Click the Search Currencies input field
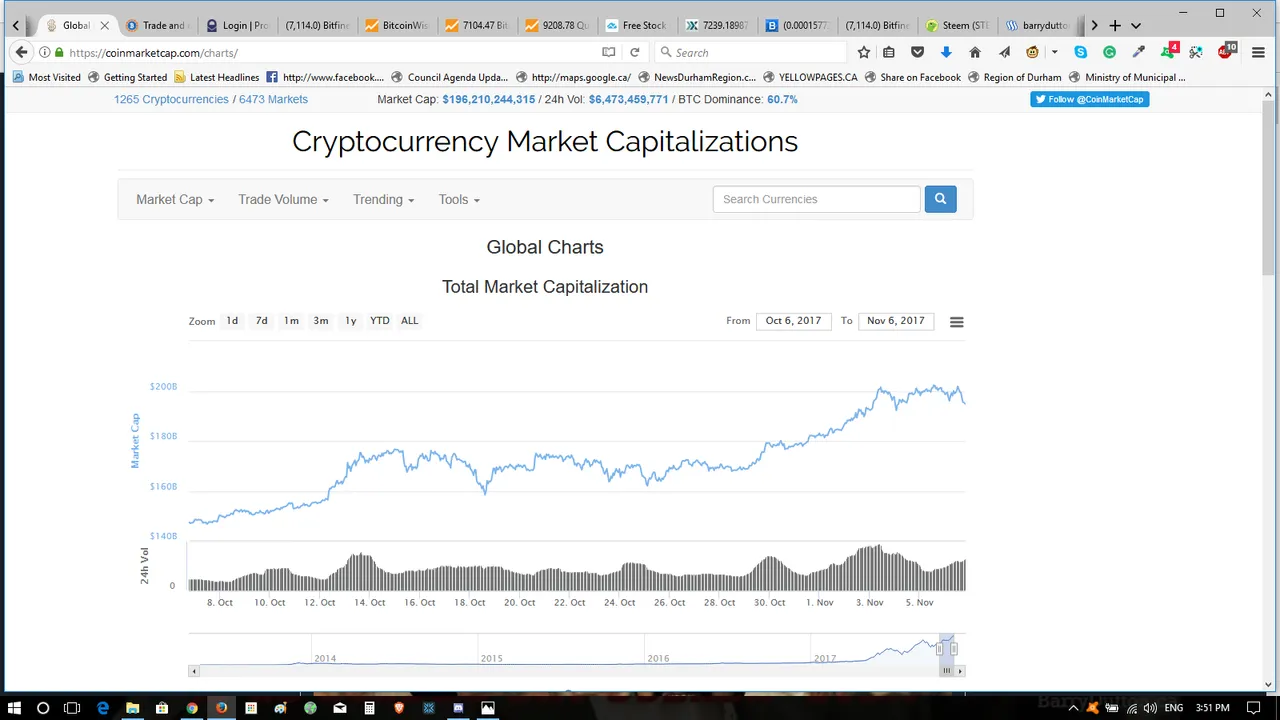Viewport: 1280px width, 720px height. coord(816,199)
